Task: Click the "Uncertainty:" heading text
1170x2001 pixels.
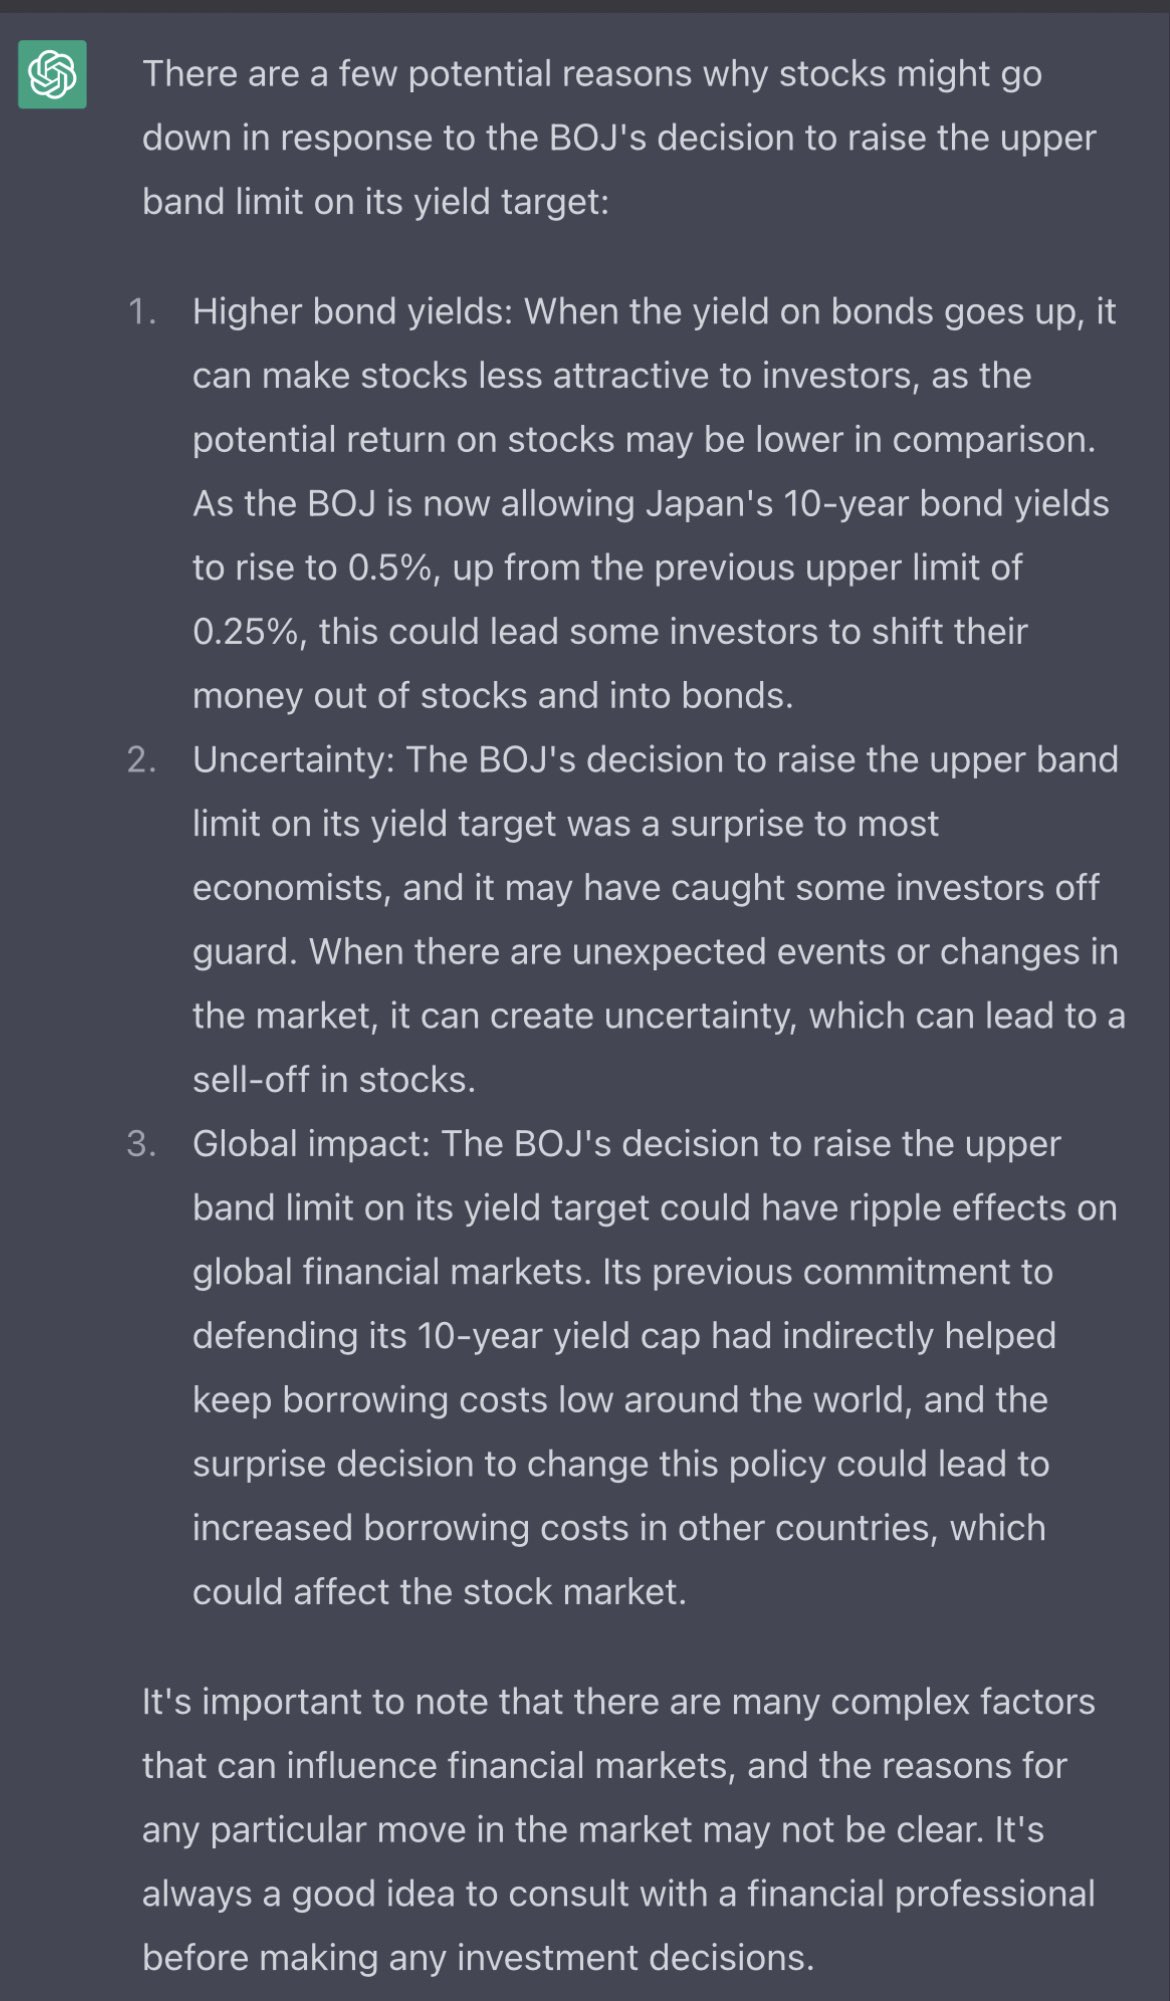Action: coord(294,760)
